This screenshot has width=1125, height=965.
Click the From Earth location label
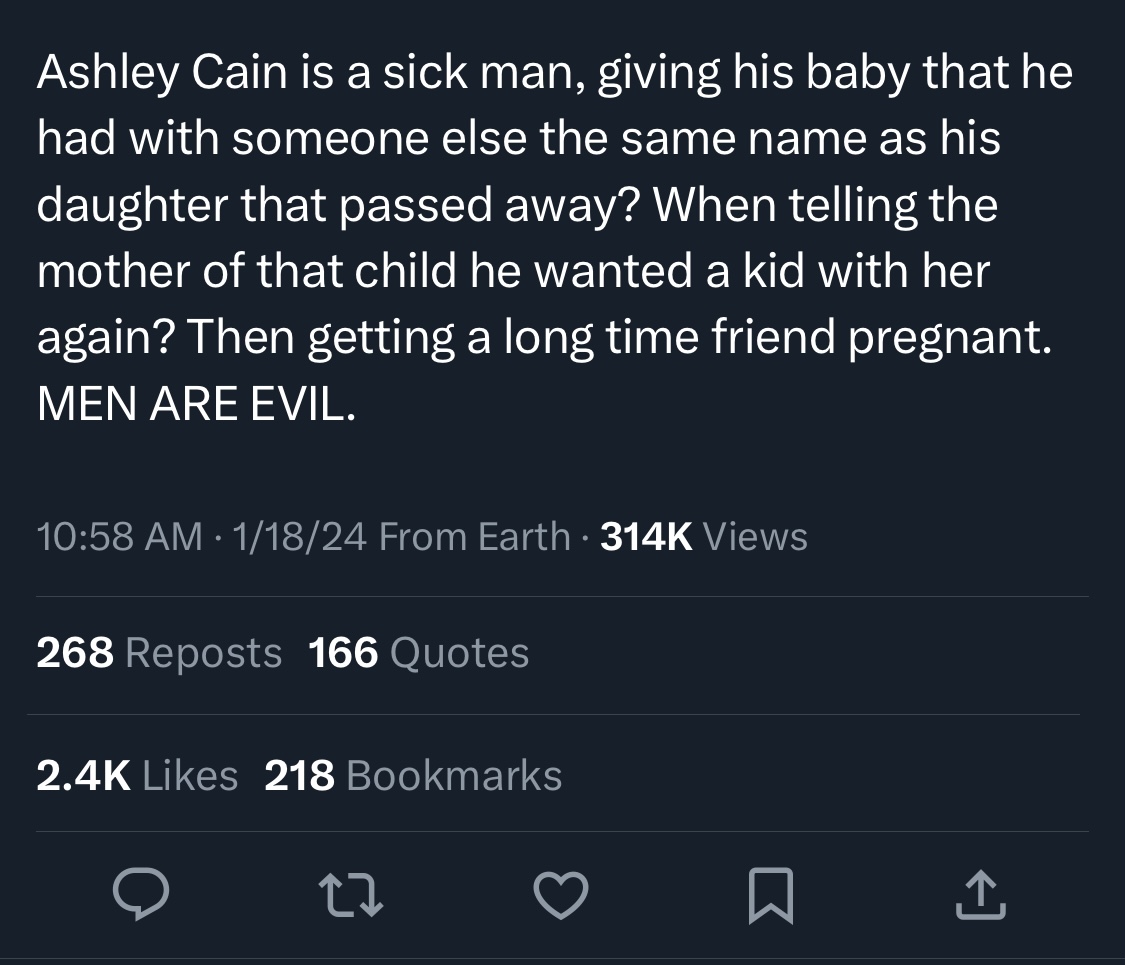tap(474, 536)
